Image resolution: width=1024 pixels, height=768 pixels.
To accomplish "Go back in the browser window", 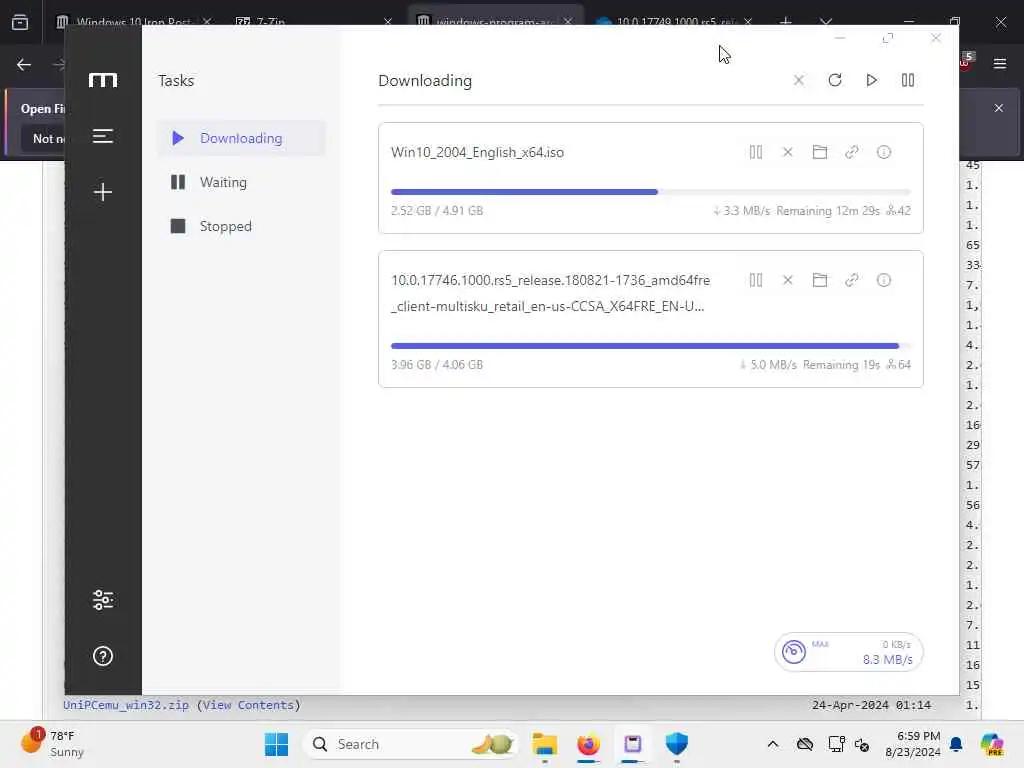I will [x=24, y=64].
